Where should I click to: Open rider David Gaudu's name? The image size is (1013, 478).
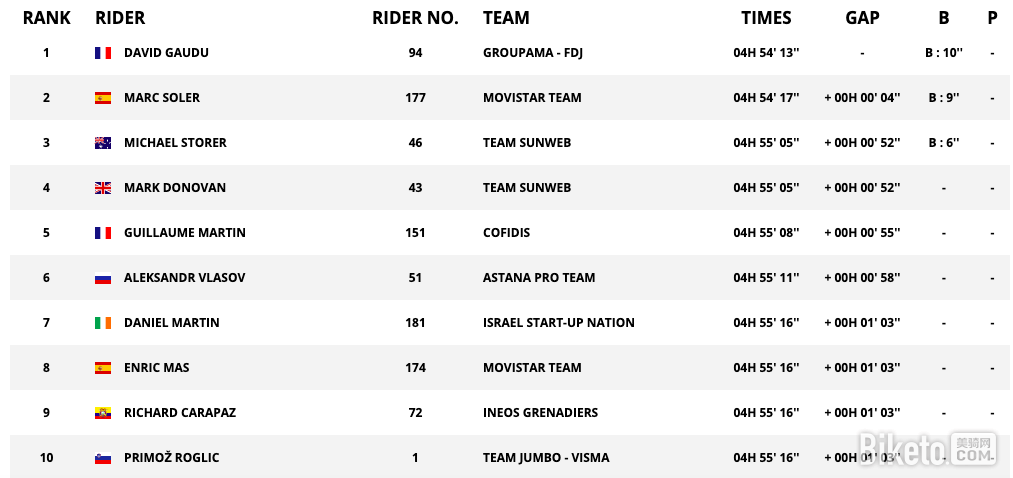coord(166,53)
